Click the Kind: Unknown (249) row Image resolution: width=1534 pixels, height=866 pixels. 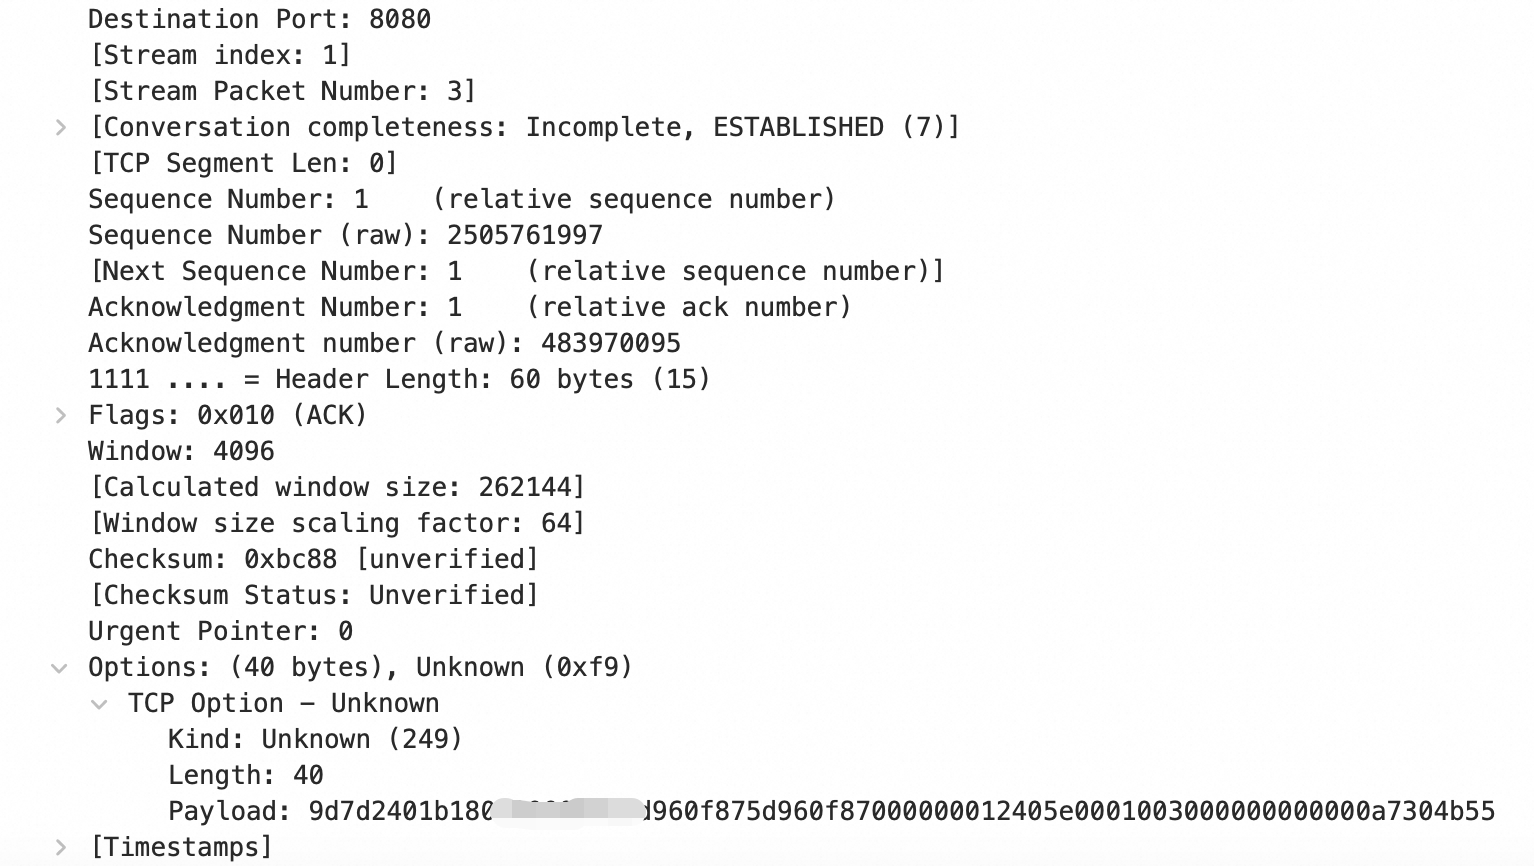pyautogui.click(x=315, y=739)
